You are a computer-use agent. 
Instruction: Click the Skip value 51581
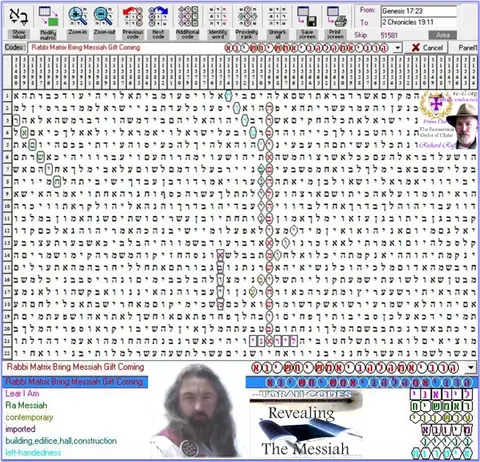click(x=389, y=35)
